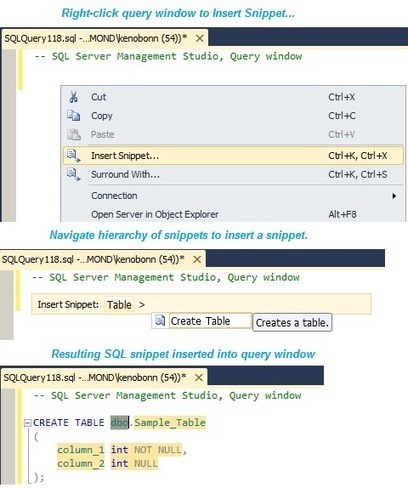Screen dimensions: 408x488
Task: Expand the Connection submenu arrow
Action: tap(394, 196)
